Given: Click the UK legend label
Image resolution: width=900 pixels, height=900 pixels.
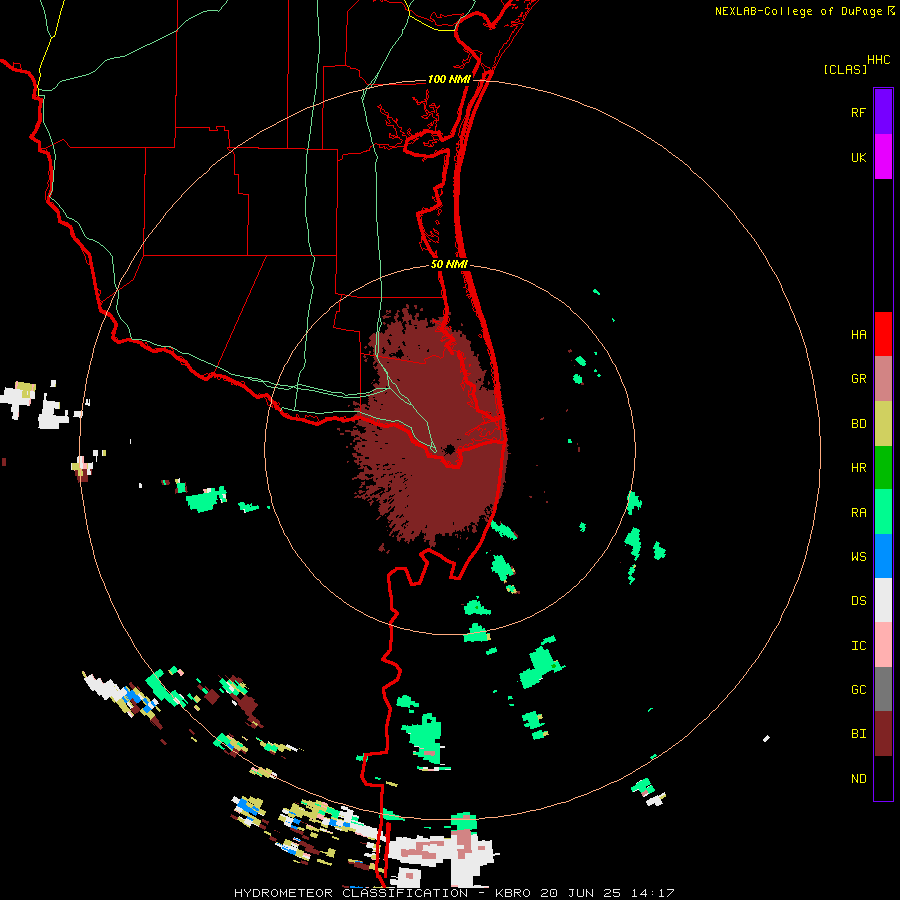Looking at the screenshot, I should tap(859, 157).
